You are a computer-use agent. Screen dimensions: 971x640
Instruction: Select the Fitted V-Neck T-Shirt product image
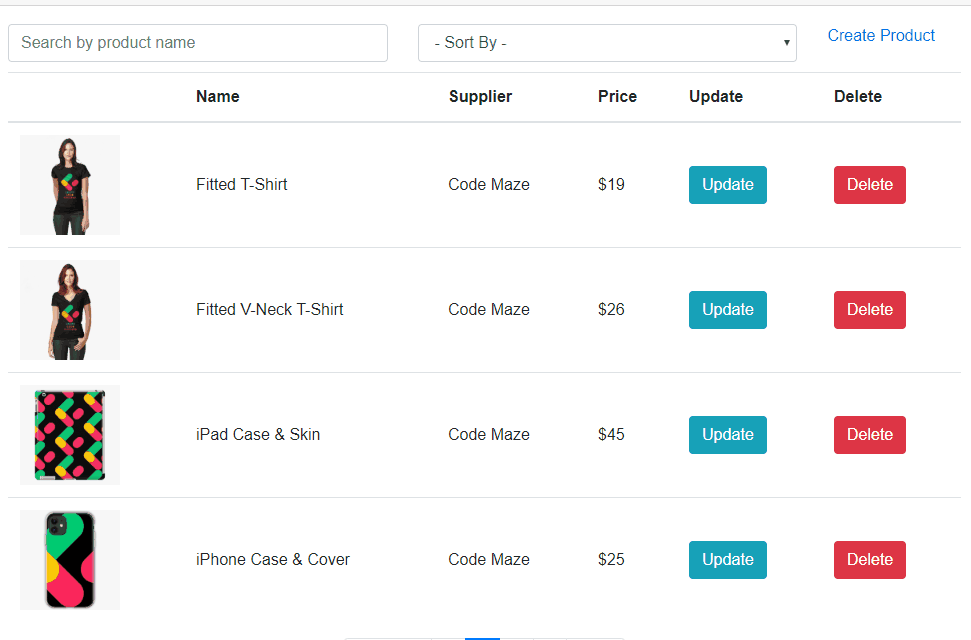[70, 310]
